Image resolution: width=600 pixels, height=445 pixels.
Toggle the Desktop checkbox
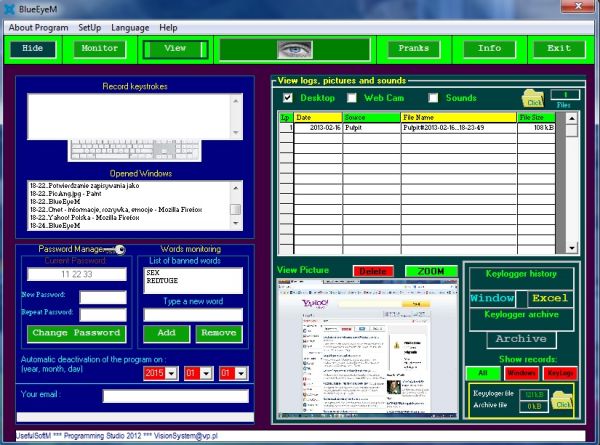[288, 98]
